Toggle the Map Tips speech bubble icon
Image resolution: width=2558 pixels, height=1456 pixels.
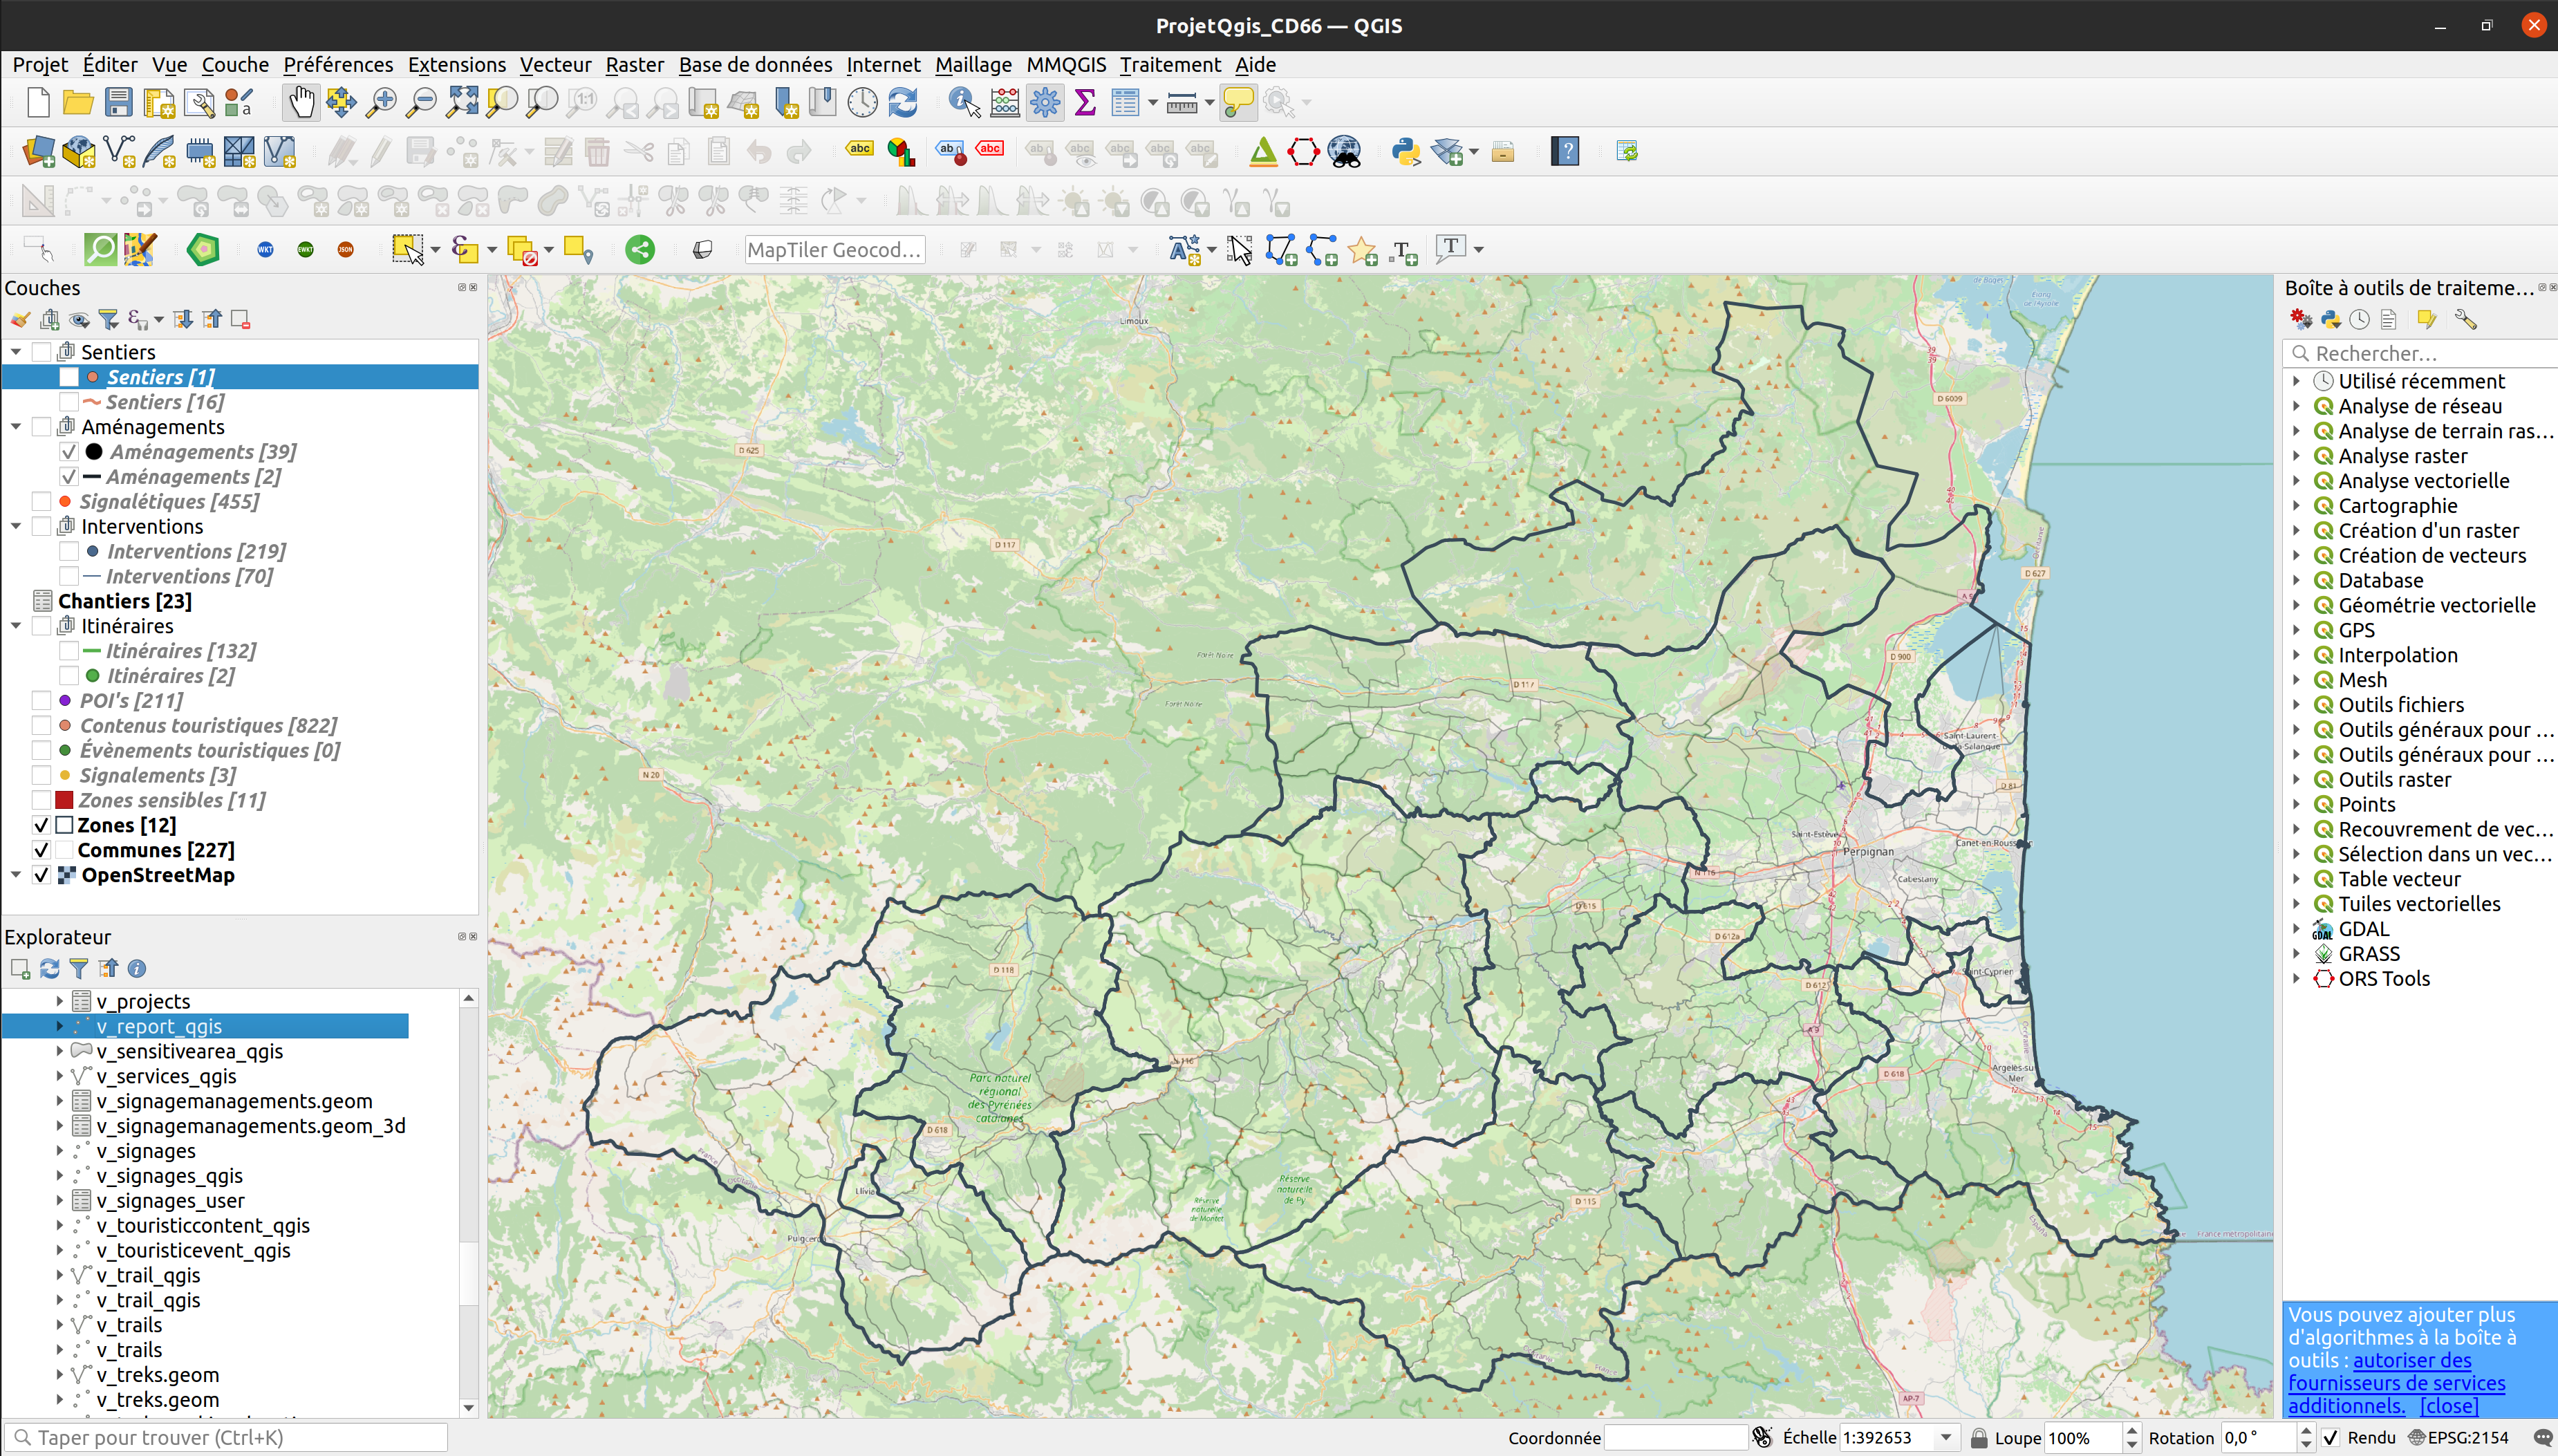click(1238, 102)
